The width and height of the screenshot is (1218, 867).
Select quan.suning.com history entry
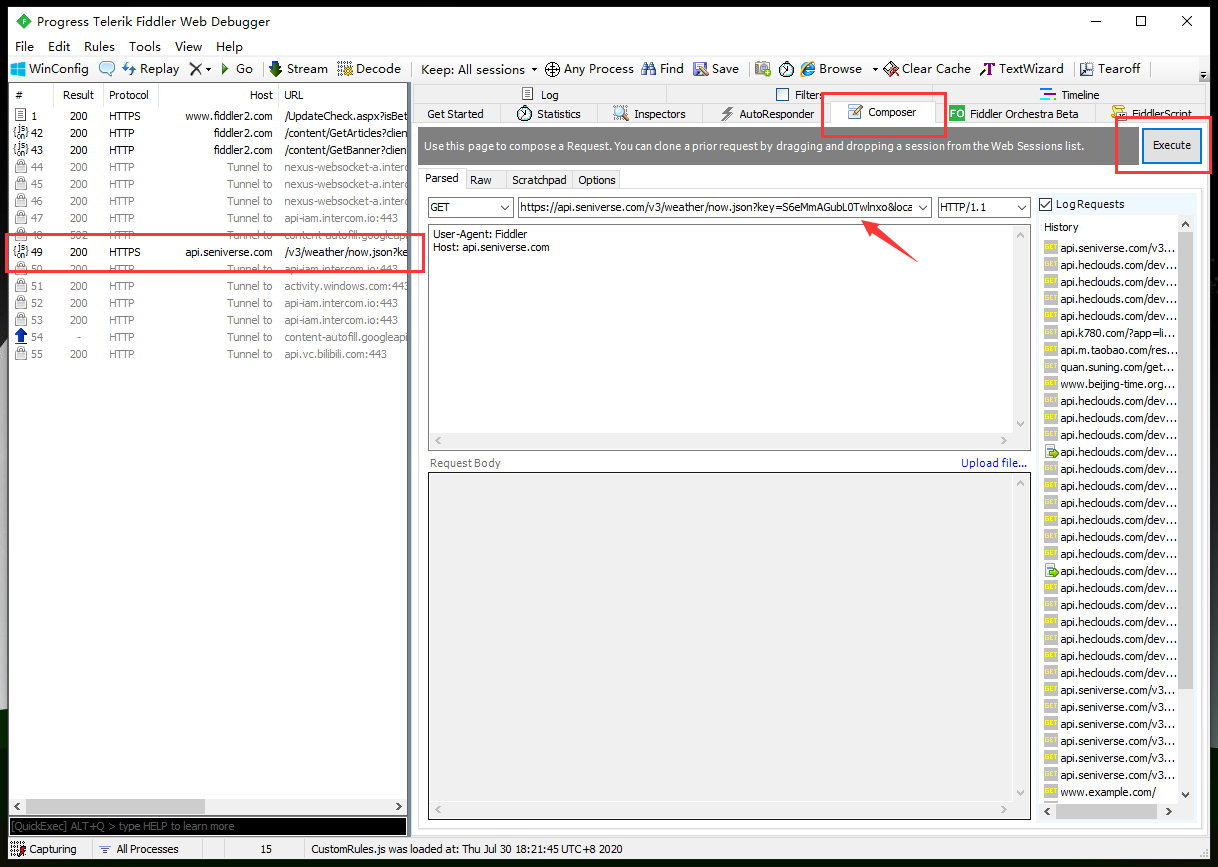[x=1111, y=367]
